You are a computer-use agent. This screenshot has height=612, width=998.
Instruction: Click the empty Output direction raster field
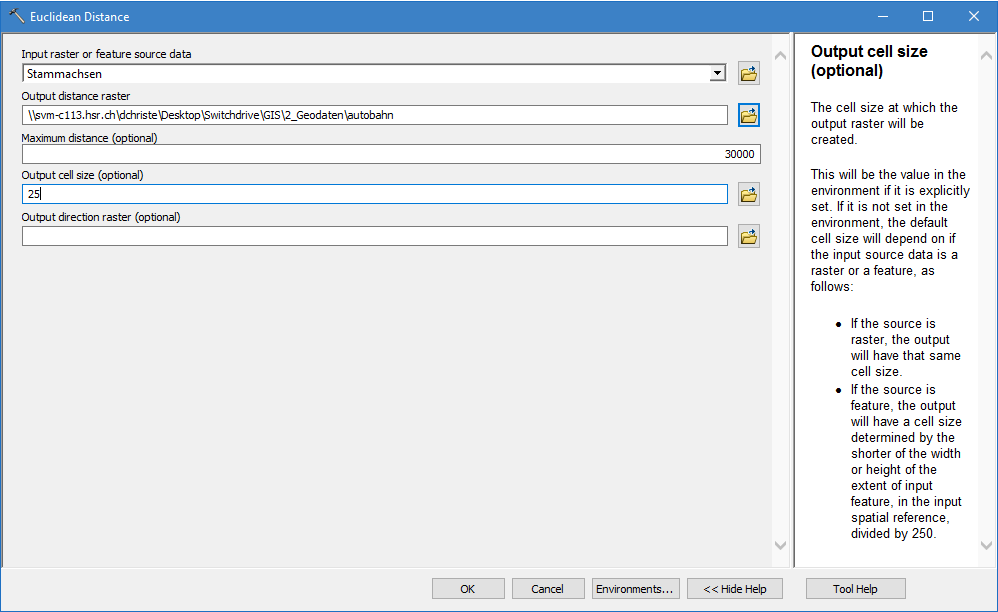coord(374,236)
